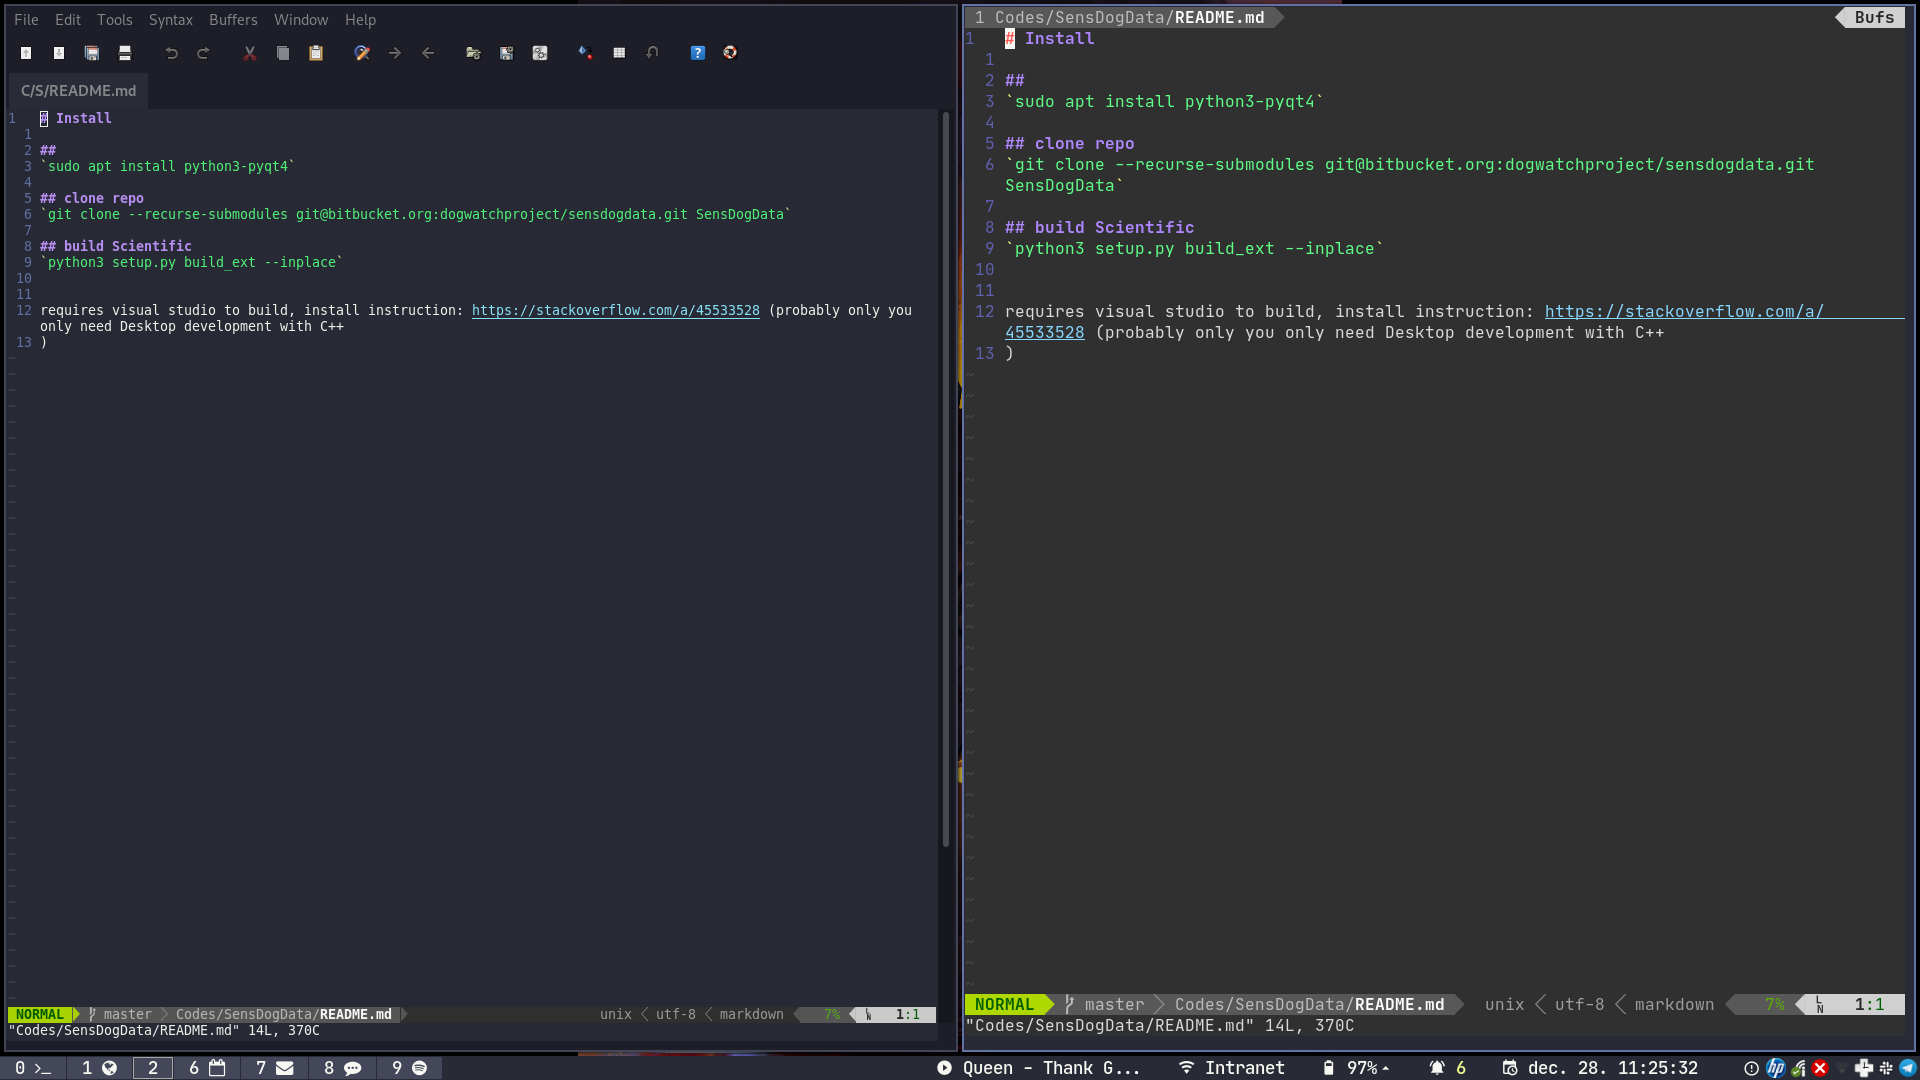Click the 'sudo apt install python3-pyqt4' line in gVim
Image resolution: width=1920 pixels, height=1080 pixels.
(x=168, y=166)
